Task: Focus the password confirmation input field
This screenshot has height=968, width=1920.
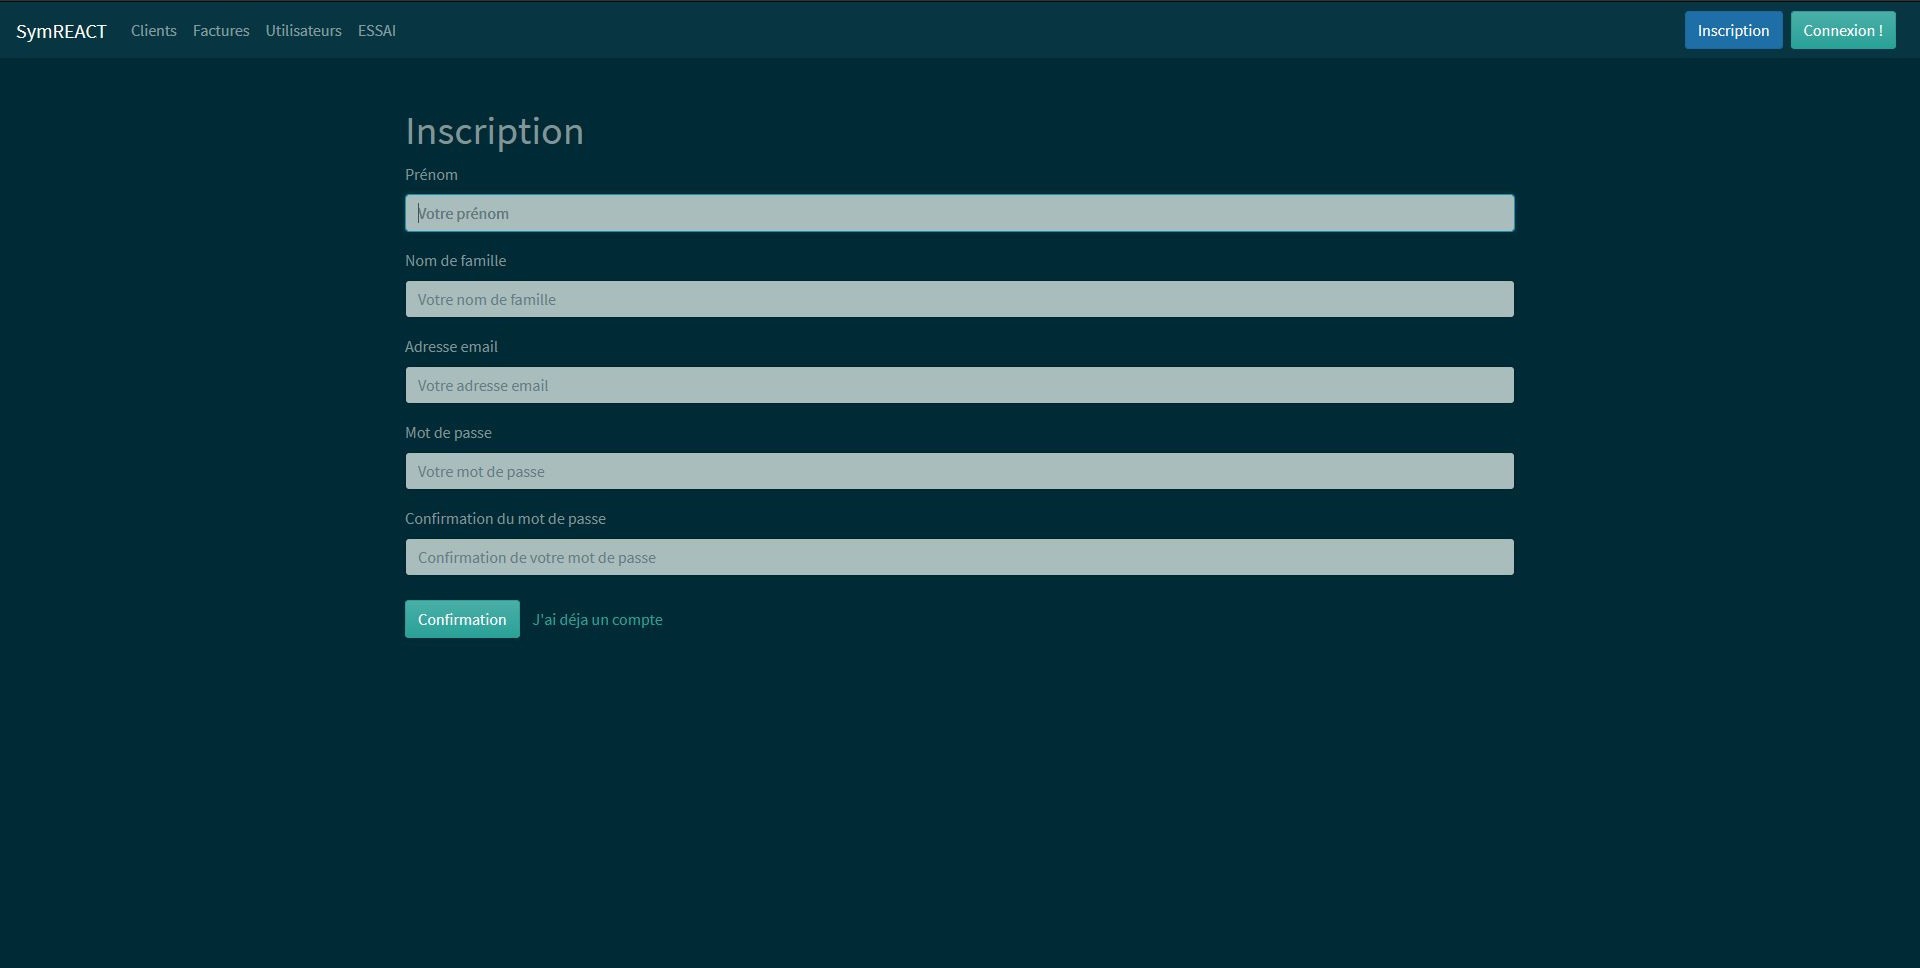Action: [959, 557]
